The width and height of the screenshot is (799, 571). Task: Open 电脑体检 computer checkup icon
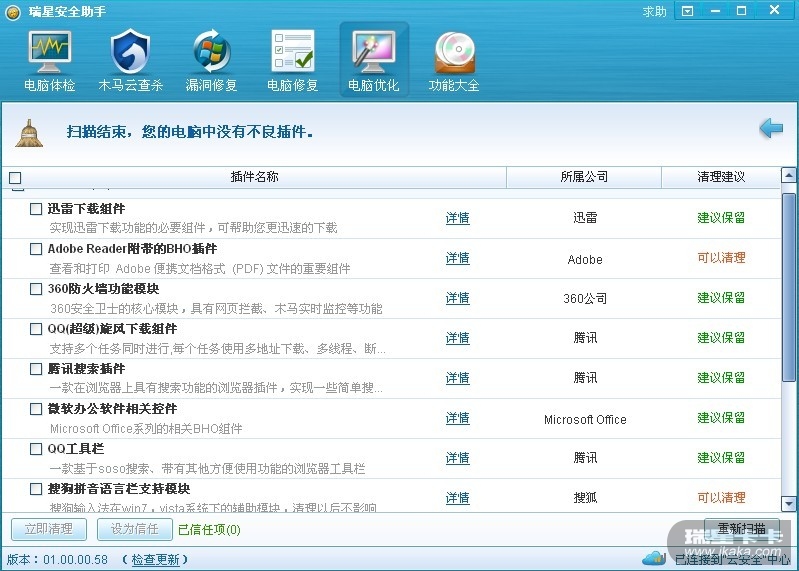(49, 61)
